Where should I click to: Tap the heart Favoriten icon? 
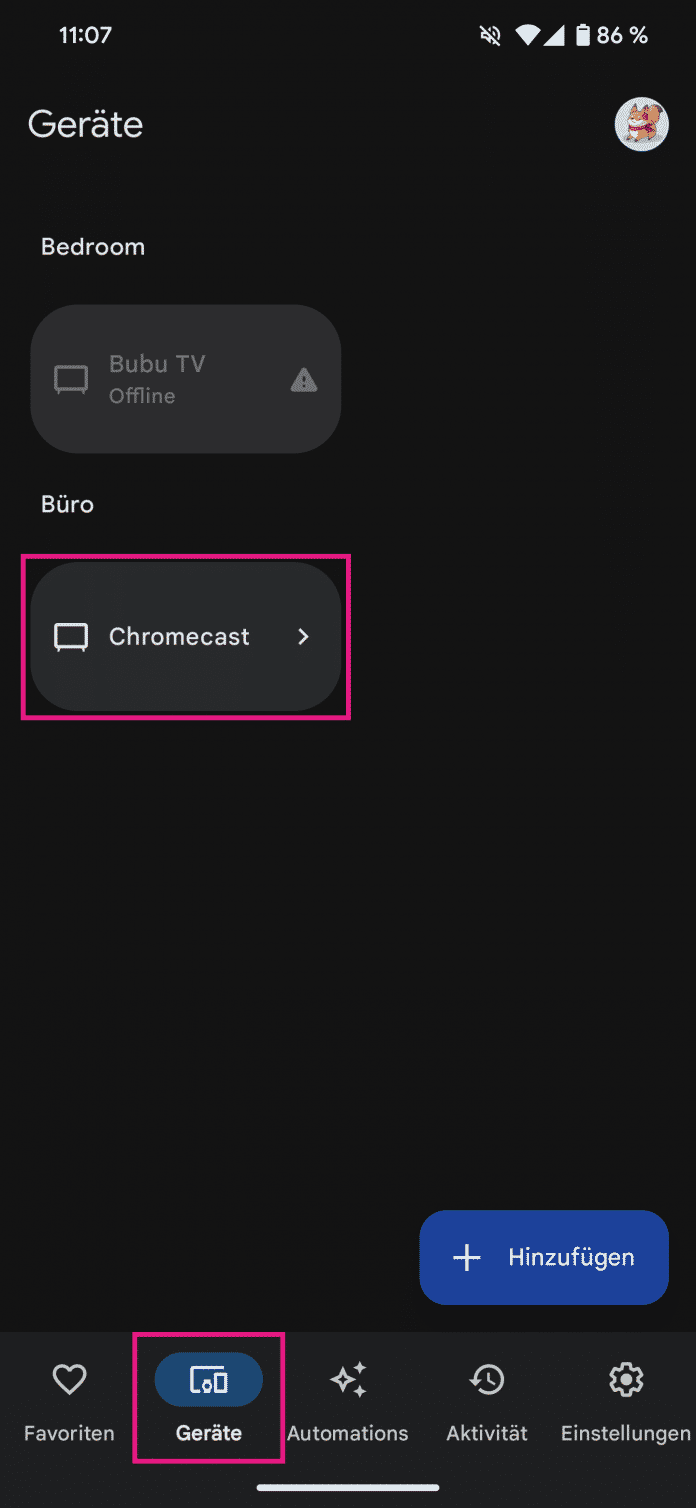[69, 1381]
